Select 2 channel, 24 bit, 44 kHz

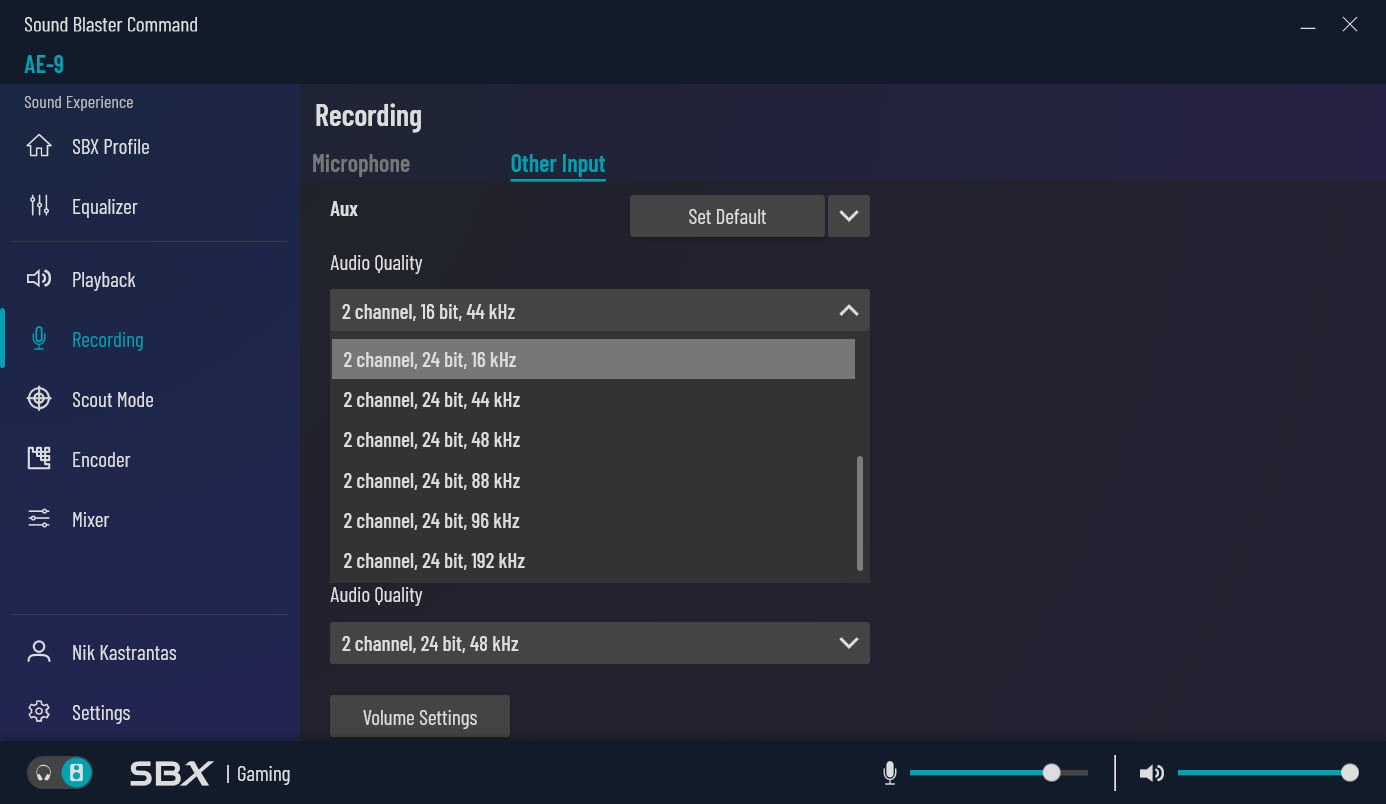[593, 400]
